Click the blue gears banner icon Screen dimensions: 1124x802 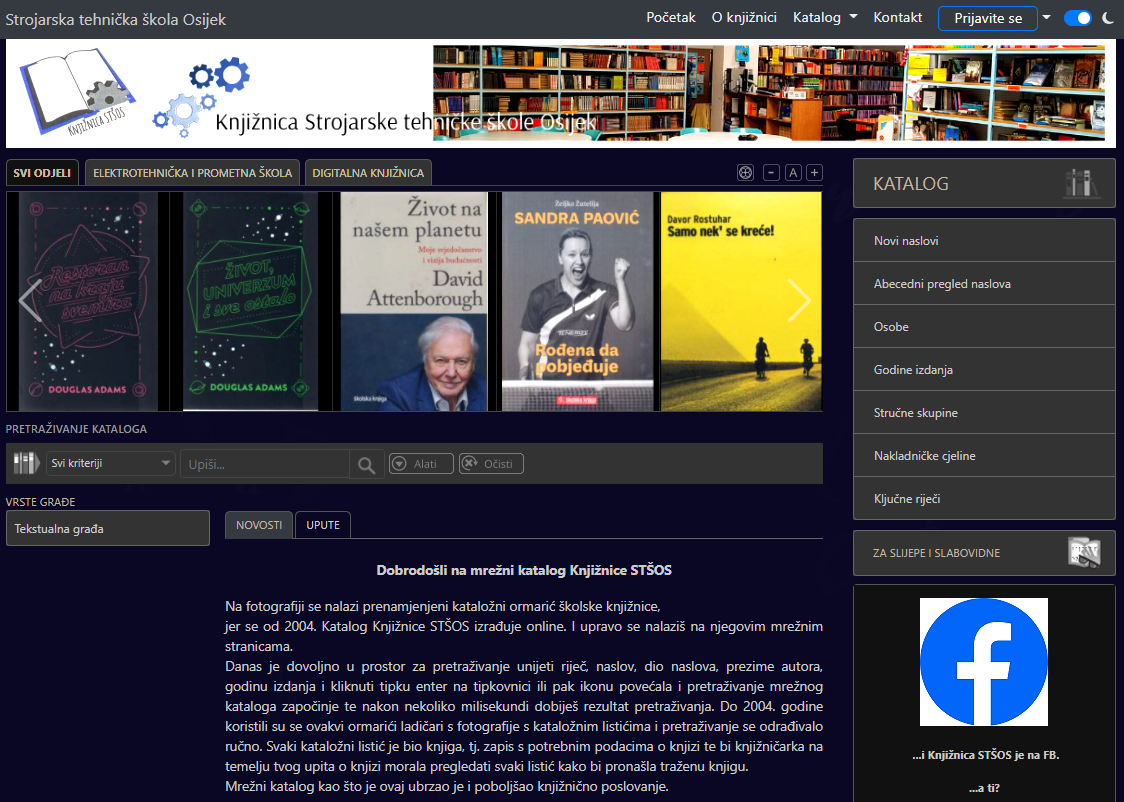201,96
